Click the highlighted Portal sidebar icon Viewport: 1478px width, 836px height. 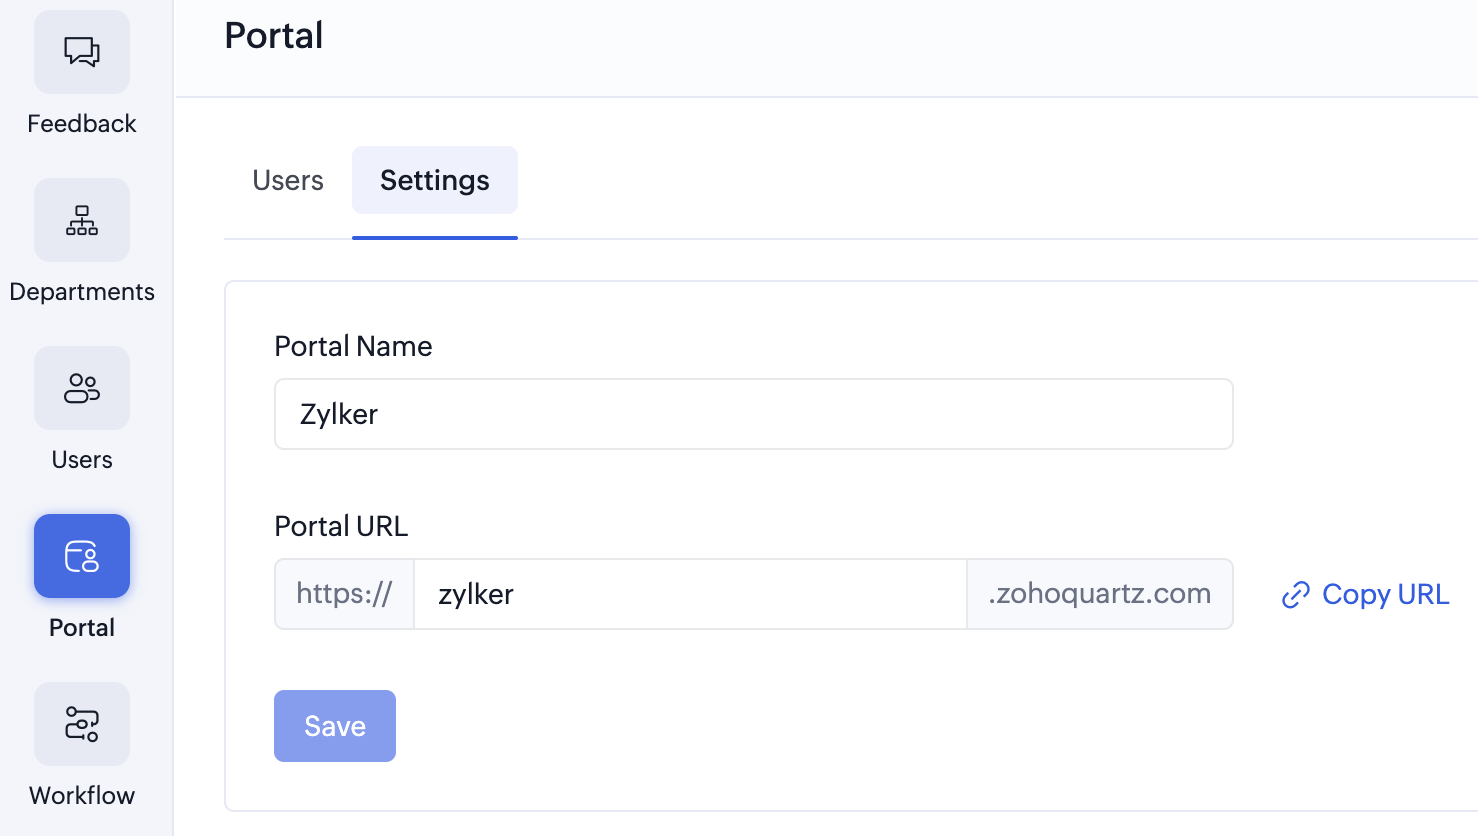click(x=82, y=556)
